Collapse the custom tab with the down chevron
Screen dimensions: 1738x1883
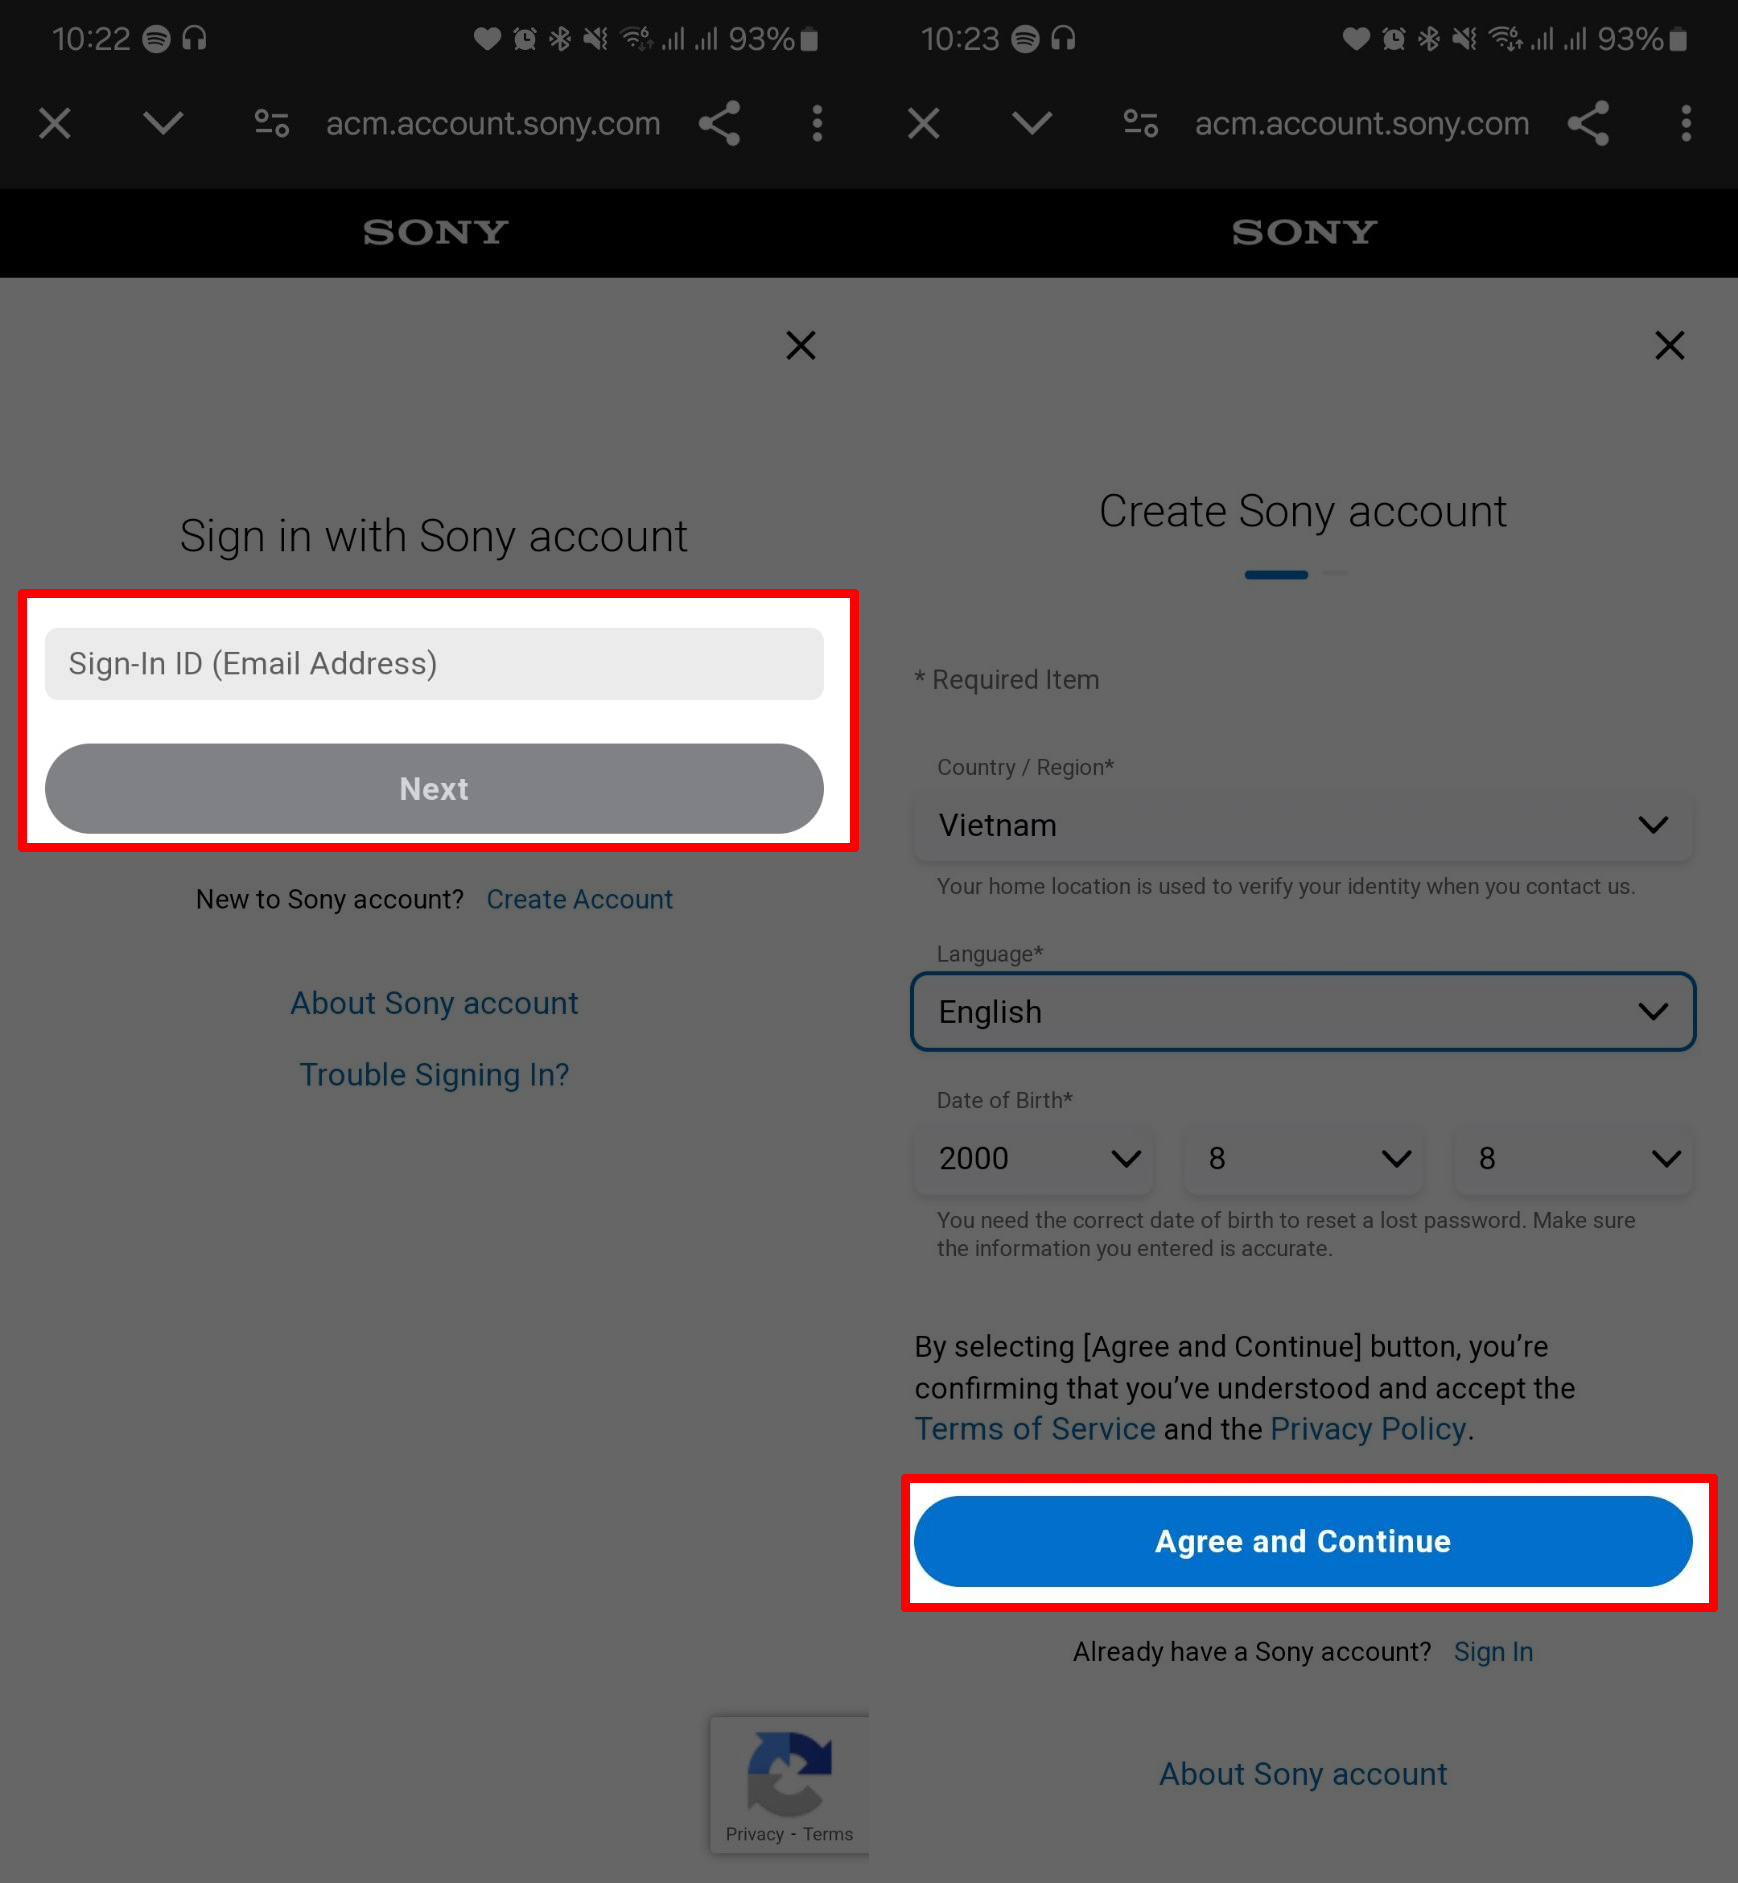tap(163, 123)
